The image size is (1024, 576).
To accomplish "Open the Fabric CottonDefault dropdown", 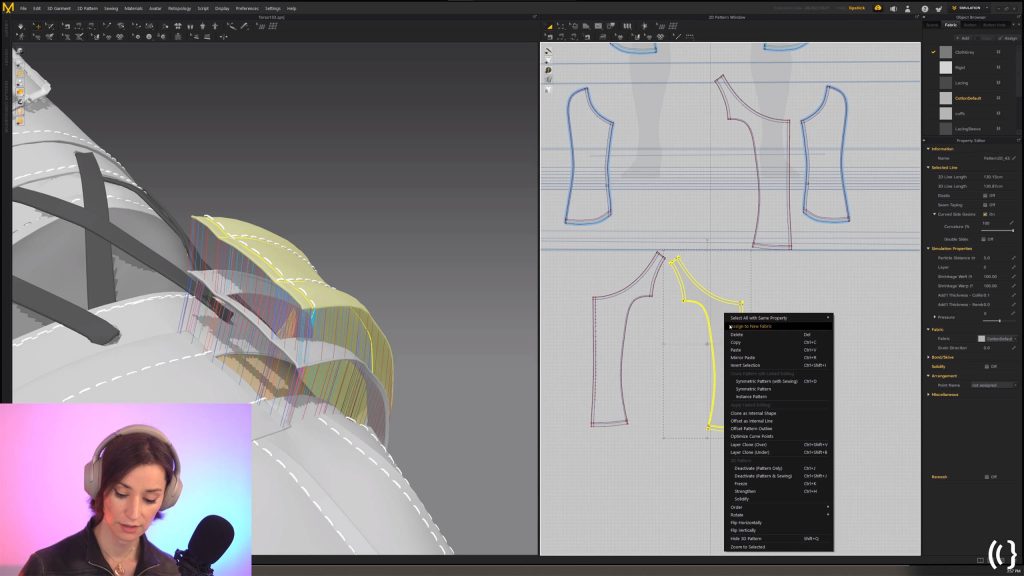I will 997,338.
